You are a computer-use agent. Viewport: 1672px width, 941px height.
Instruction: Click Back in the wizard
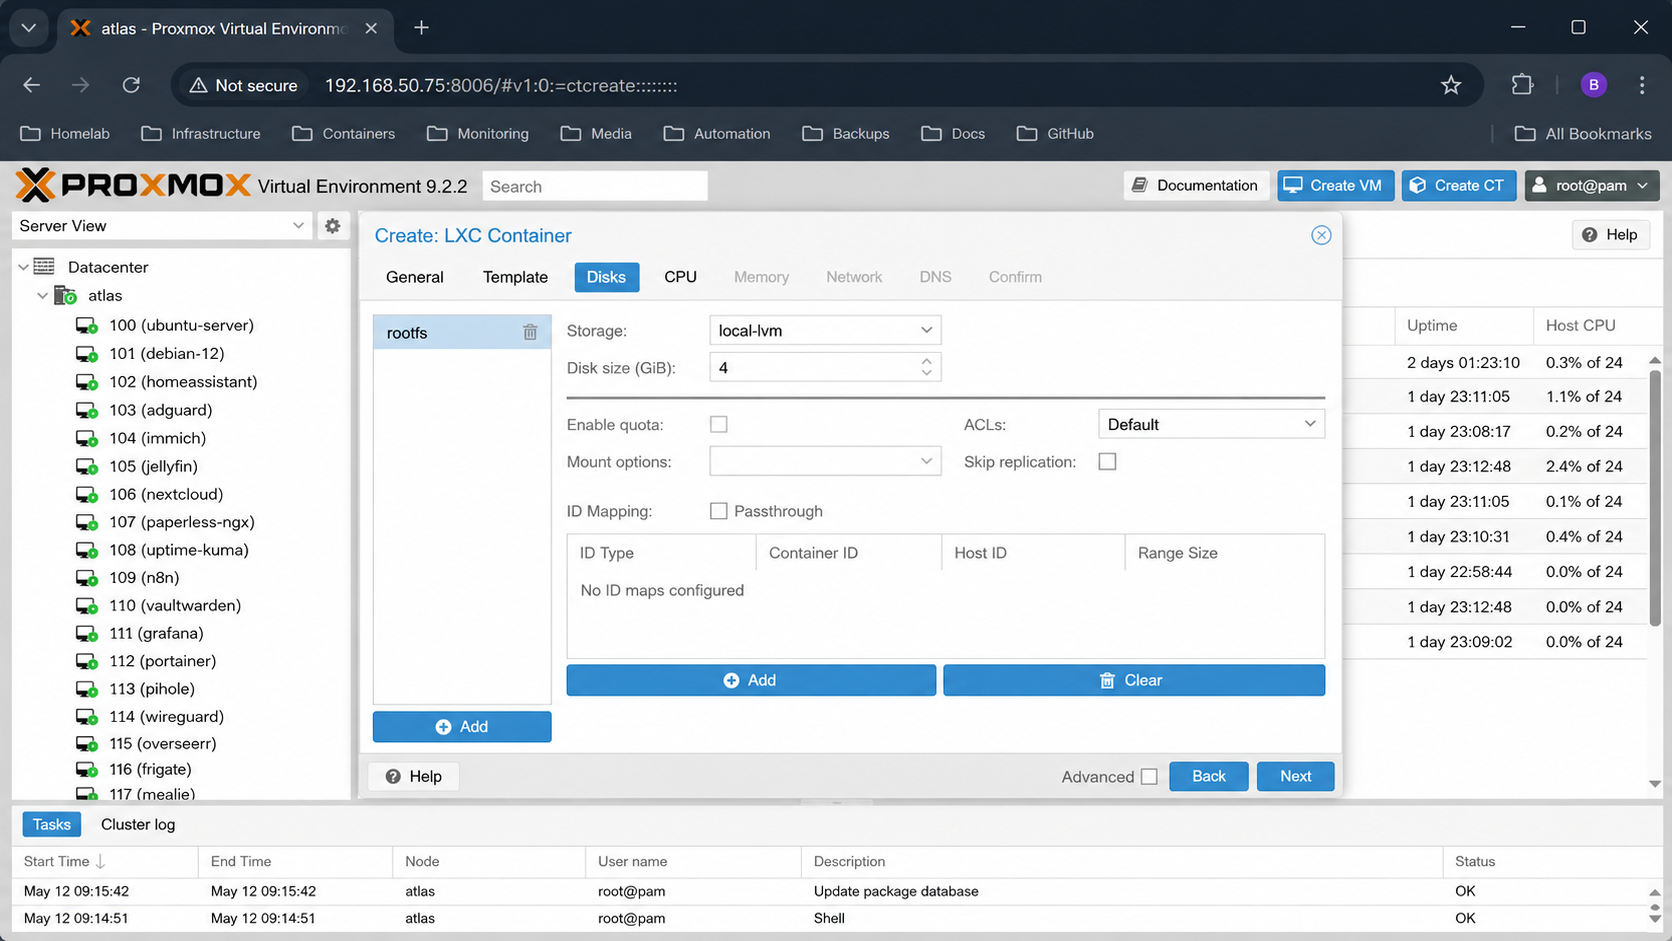coord(1208,776)
